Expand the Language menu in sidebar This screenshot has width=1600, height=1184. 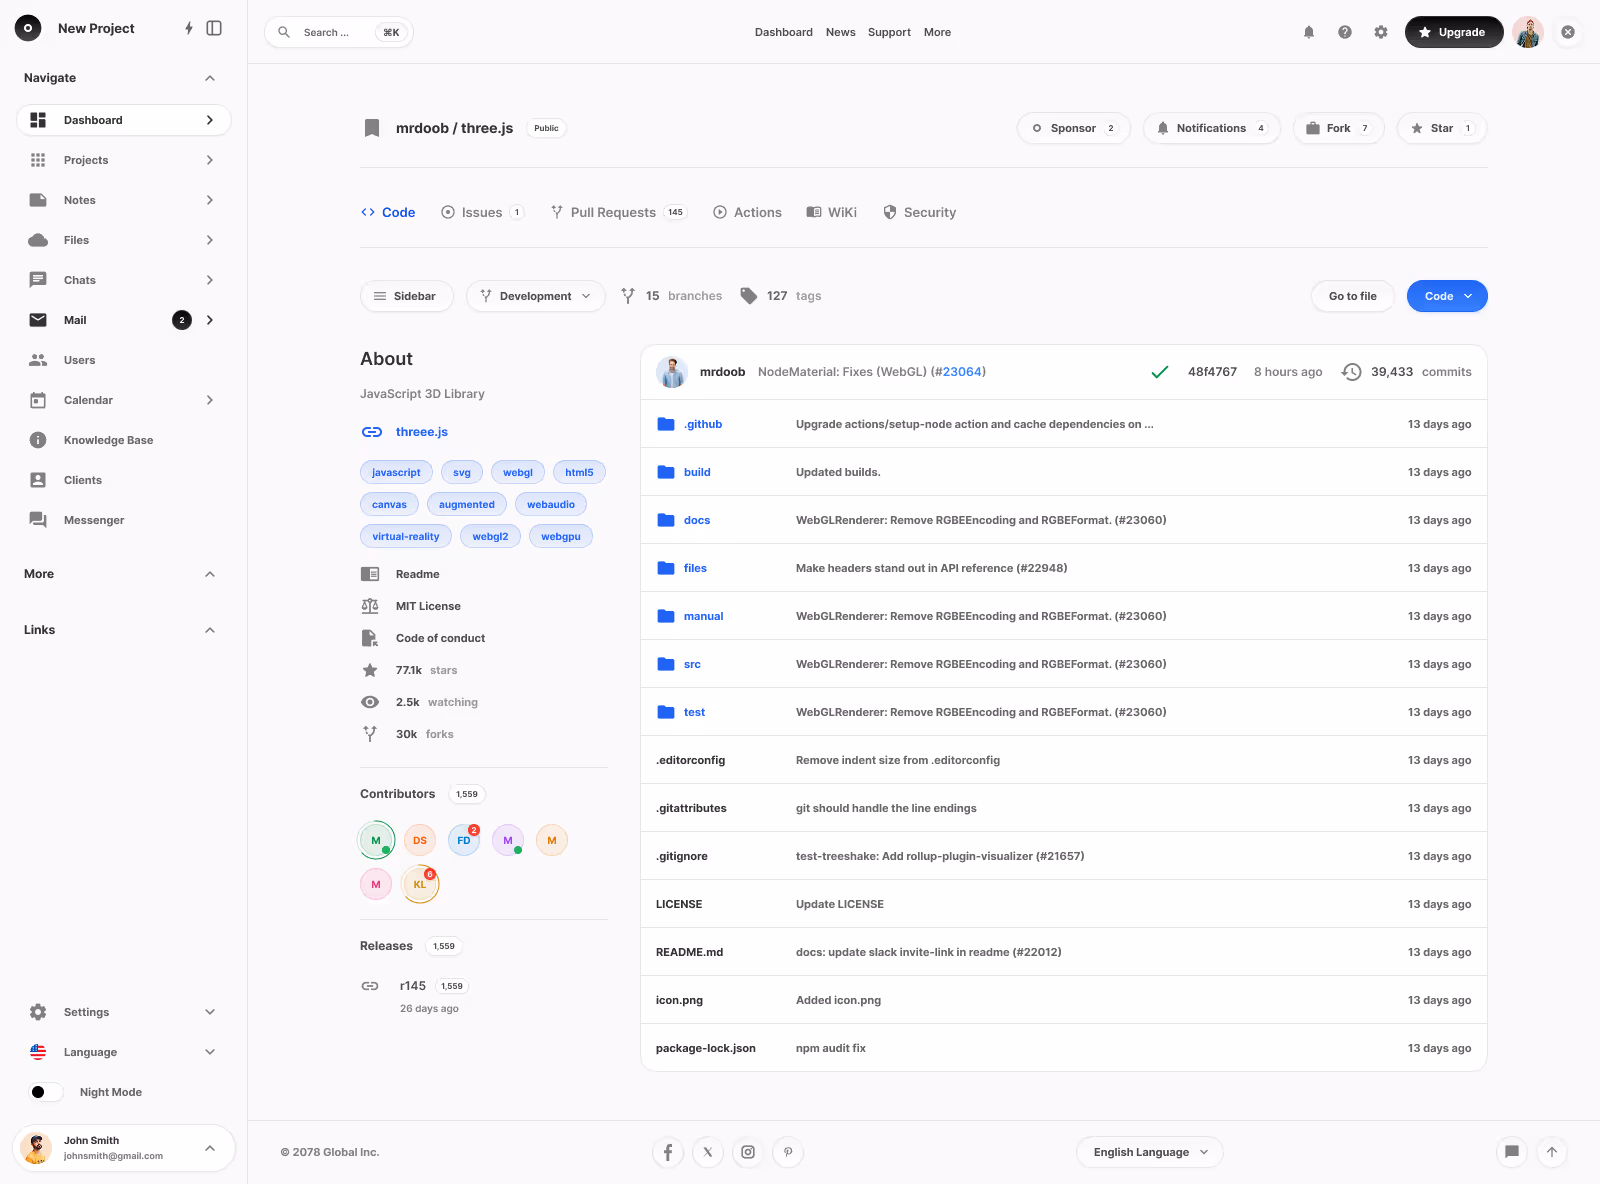[x=210, y=1052]
